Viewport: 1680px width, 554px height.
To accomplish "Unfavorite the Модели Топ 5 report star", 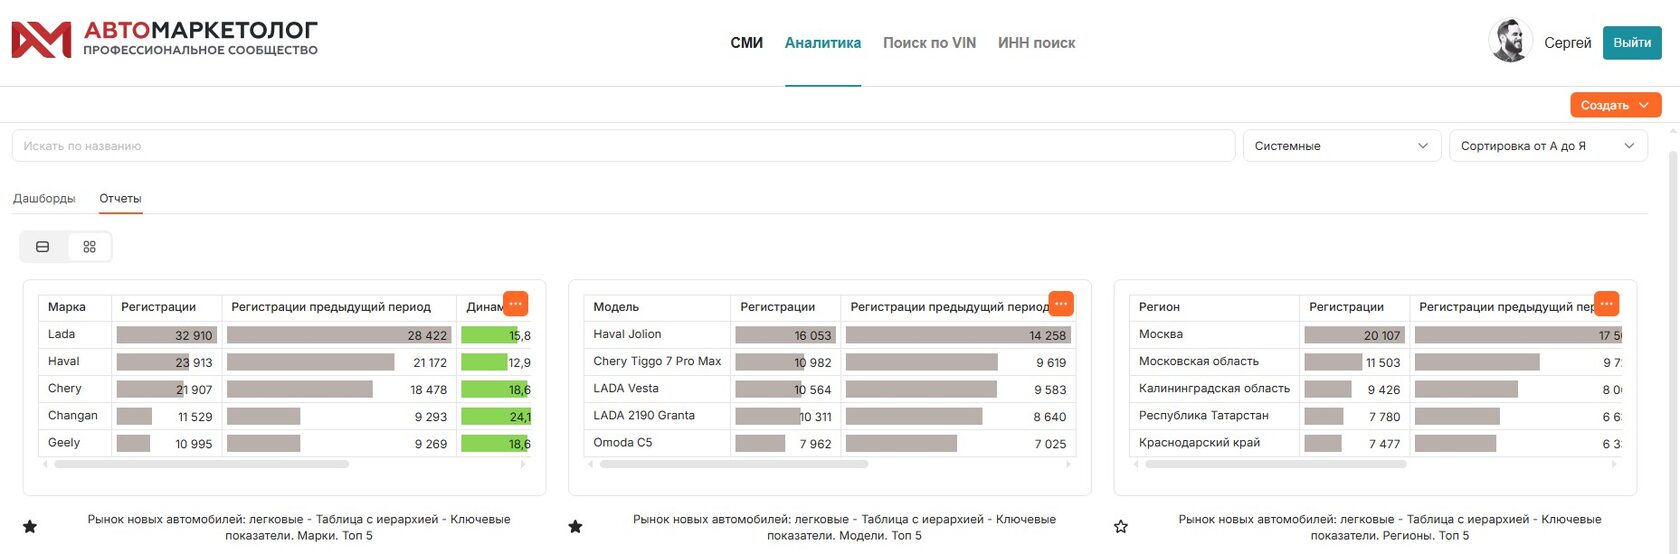I will pos(575,526).
